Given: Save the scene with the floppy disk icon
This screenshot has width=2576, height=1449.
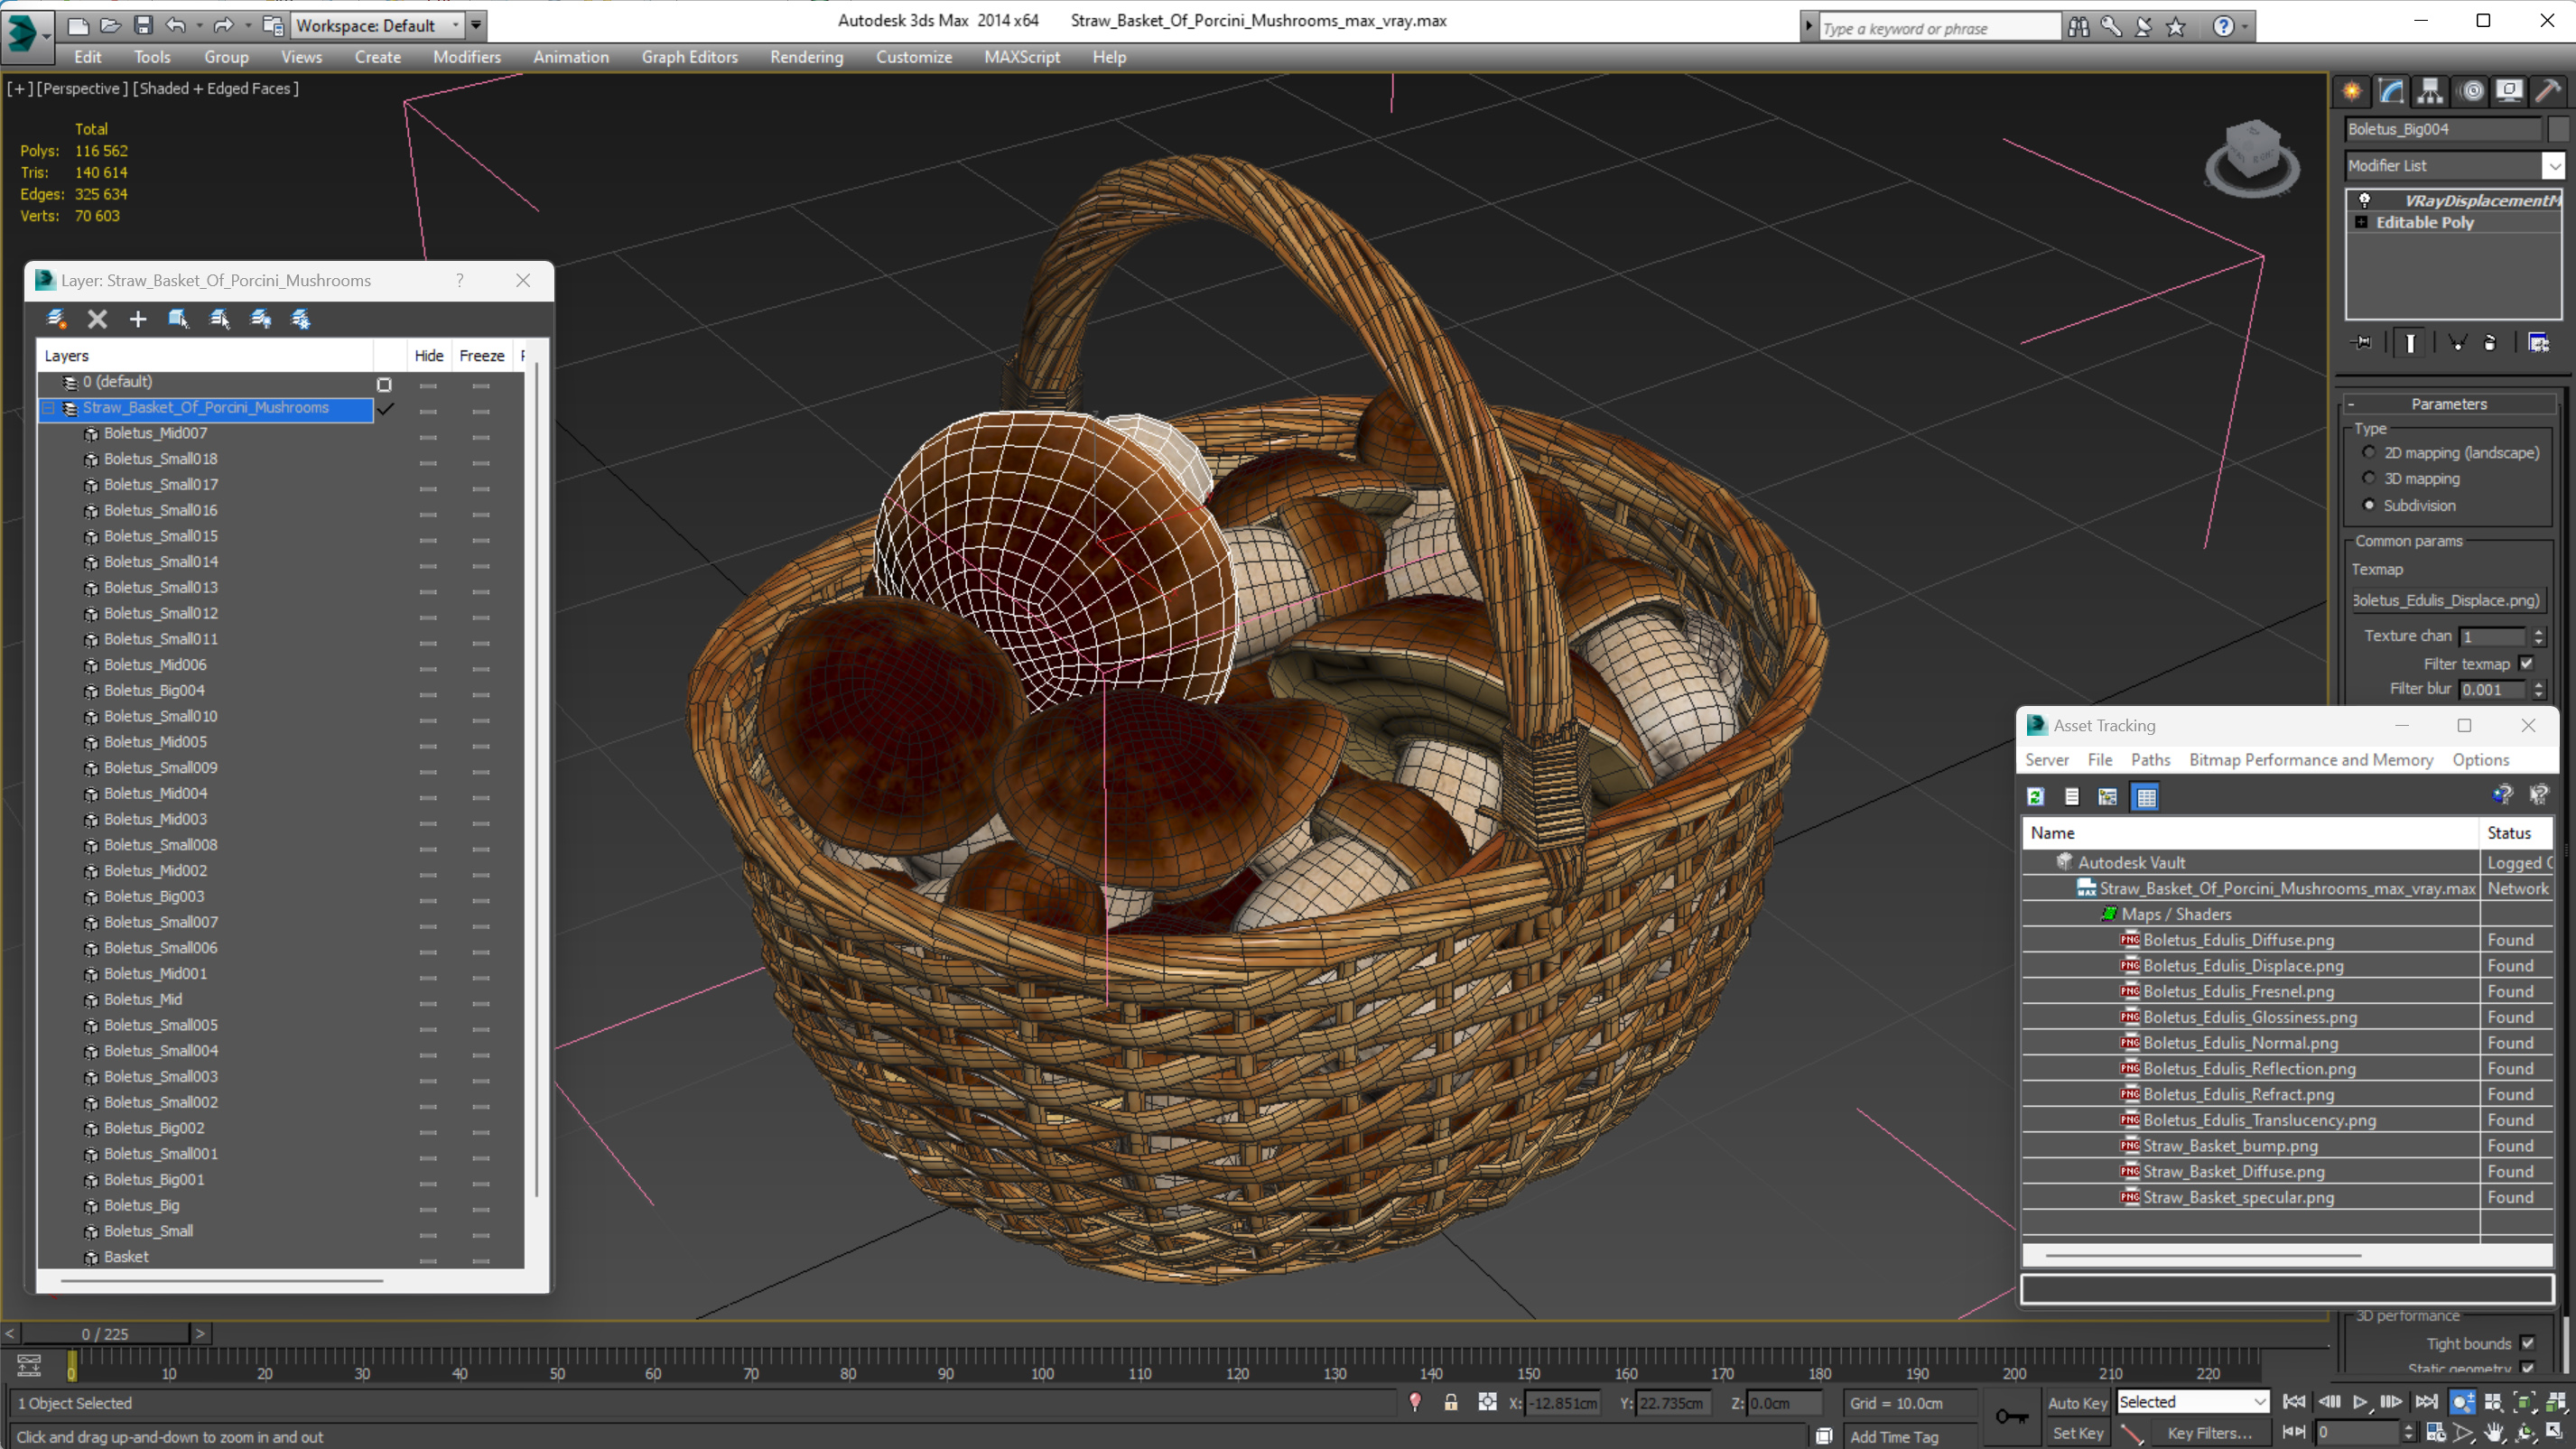Looking at the screenshot, I should pos(143,25).
